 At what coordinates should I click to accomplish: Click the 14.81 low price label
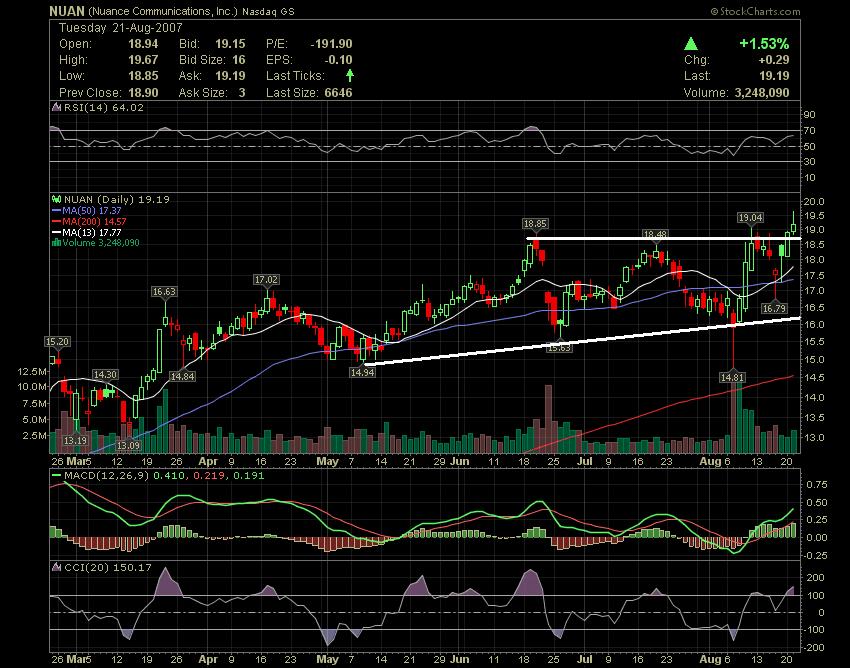point(732,377)
